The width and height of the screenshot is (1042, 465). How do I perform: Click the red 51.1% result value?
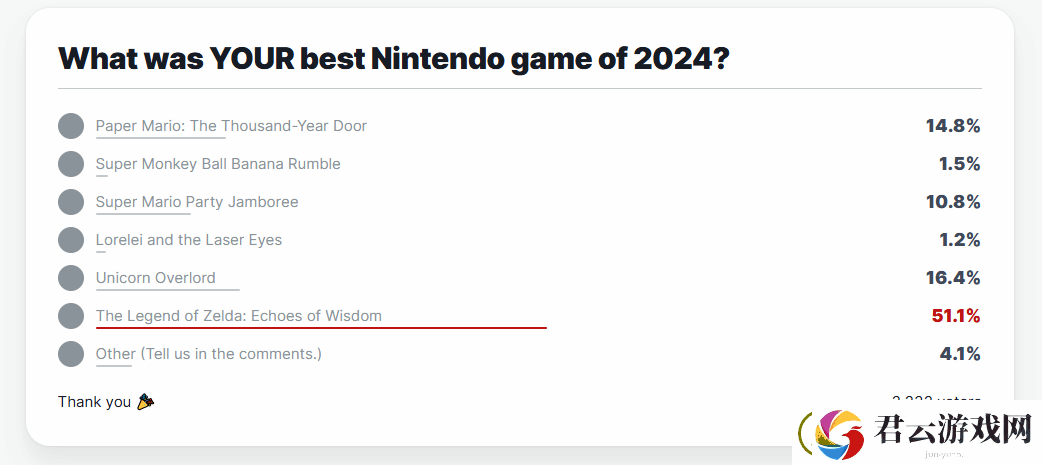pos(956,316)
